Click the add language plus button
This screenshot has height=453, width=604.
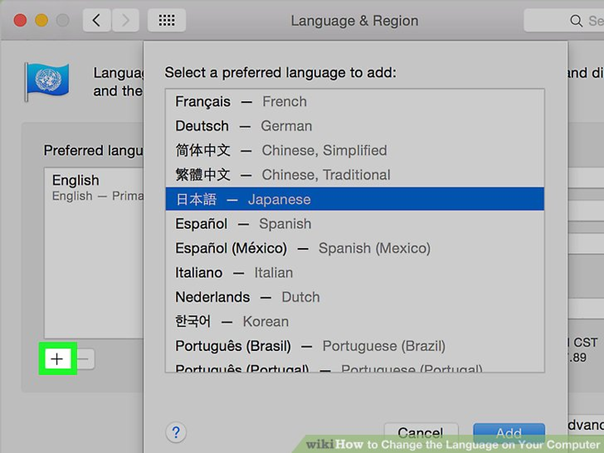click(x=57, y=359)
